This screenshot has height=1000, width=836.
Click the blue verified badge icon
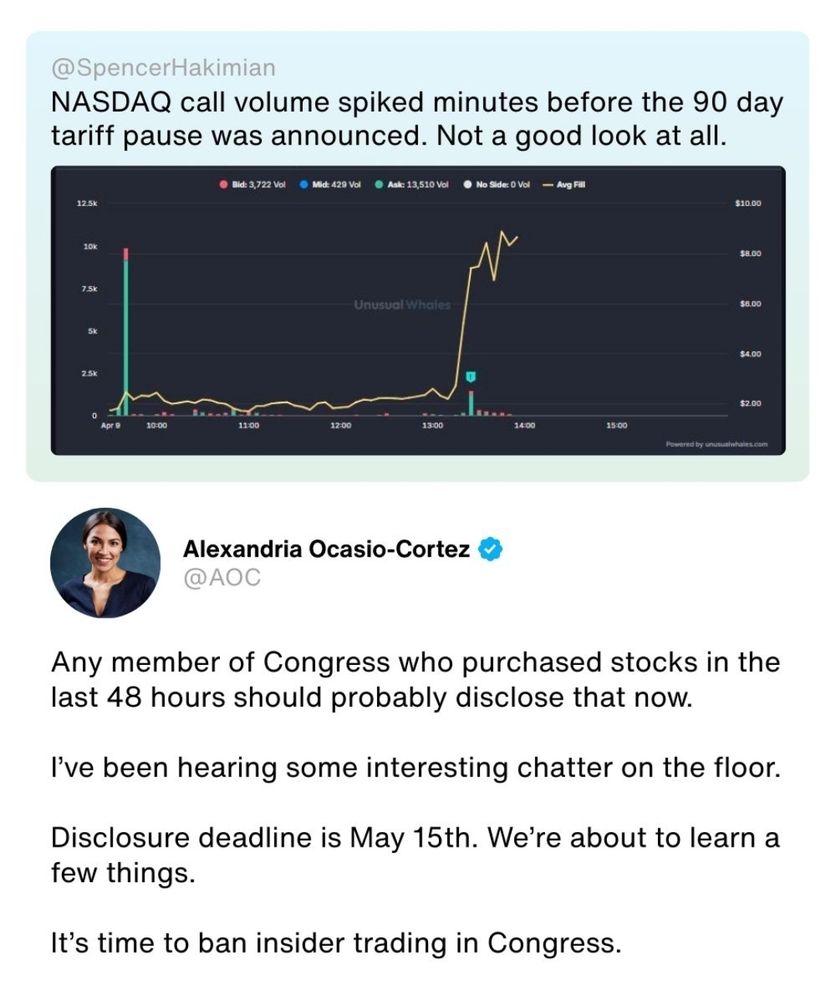(x=490, y=548)
